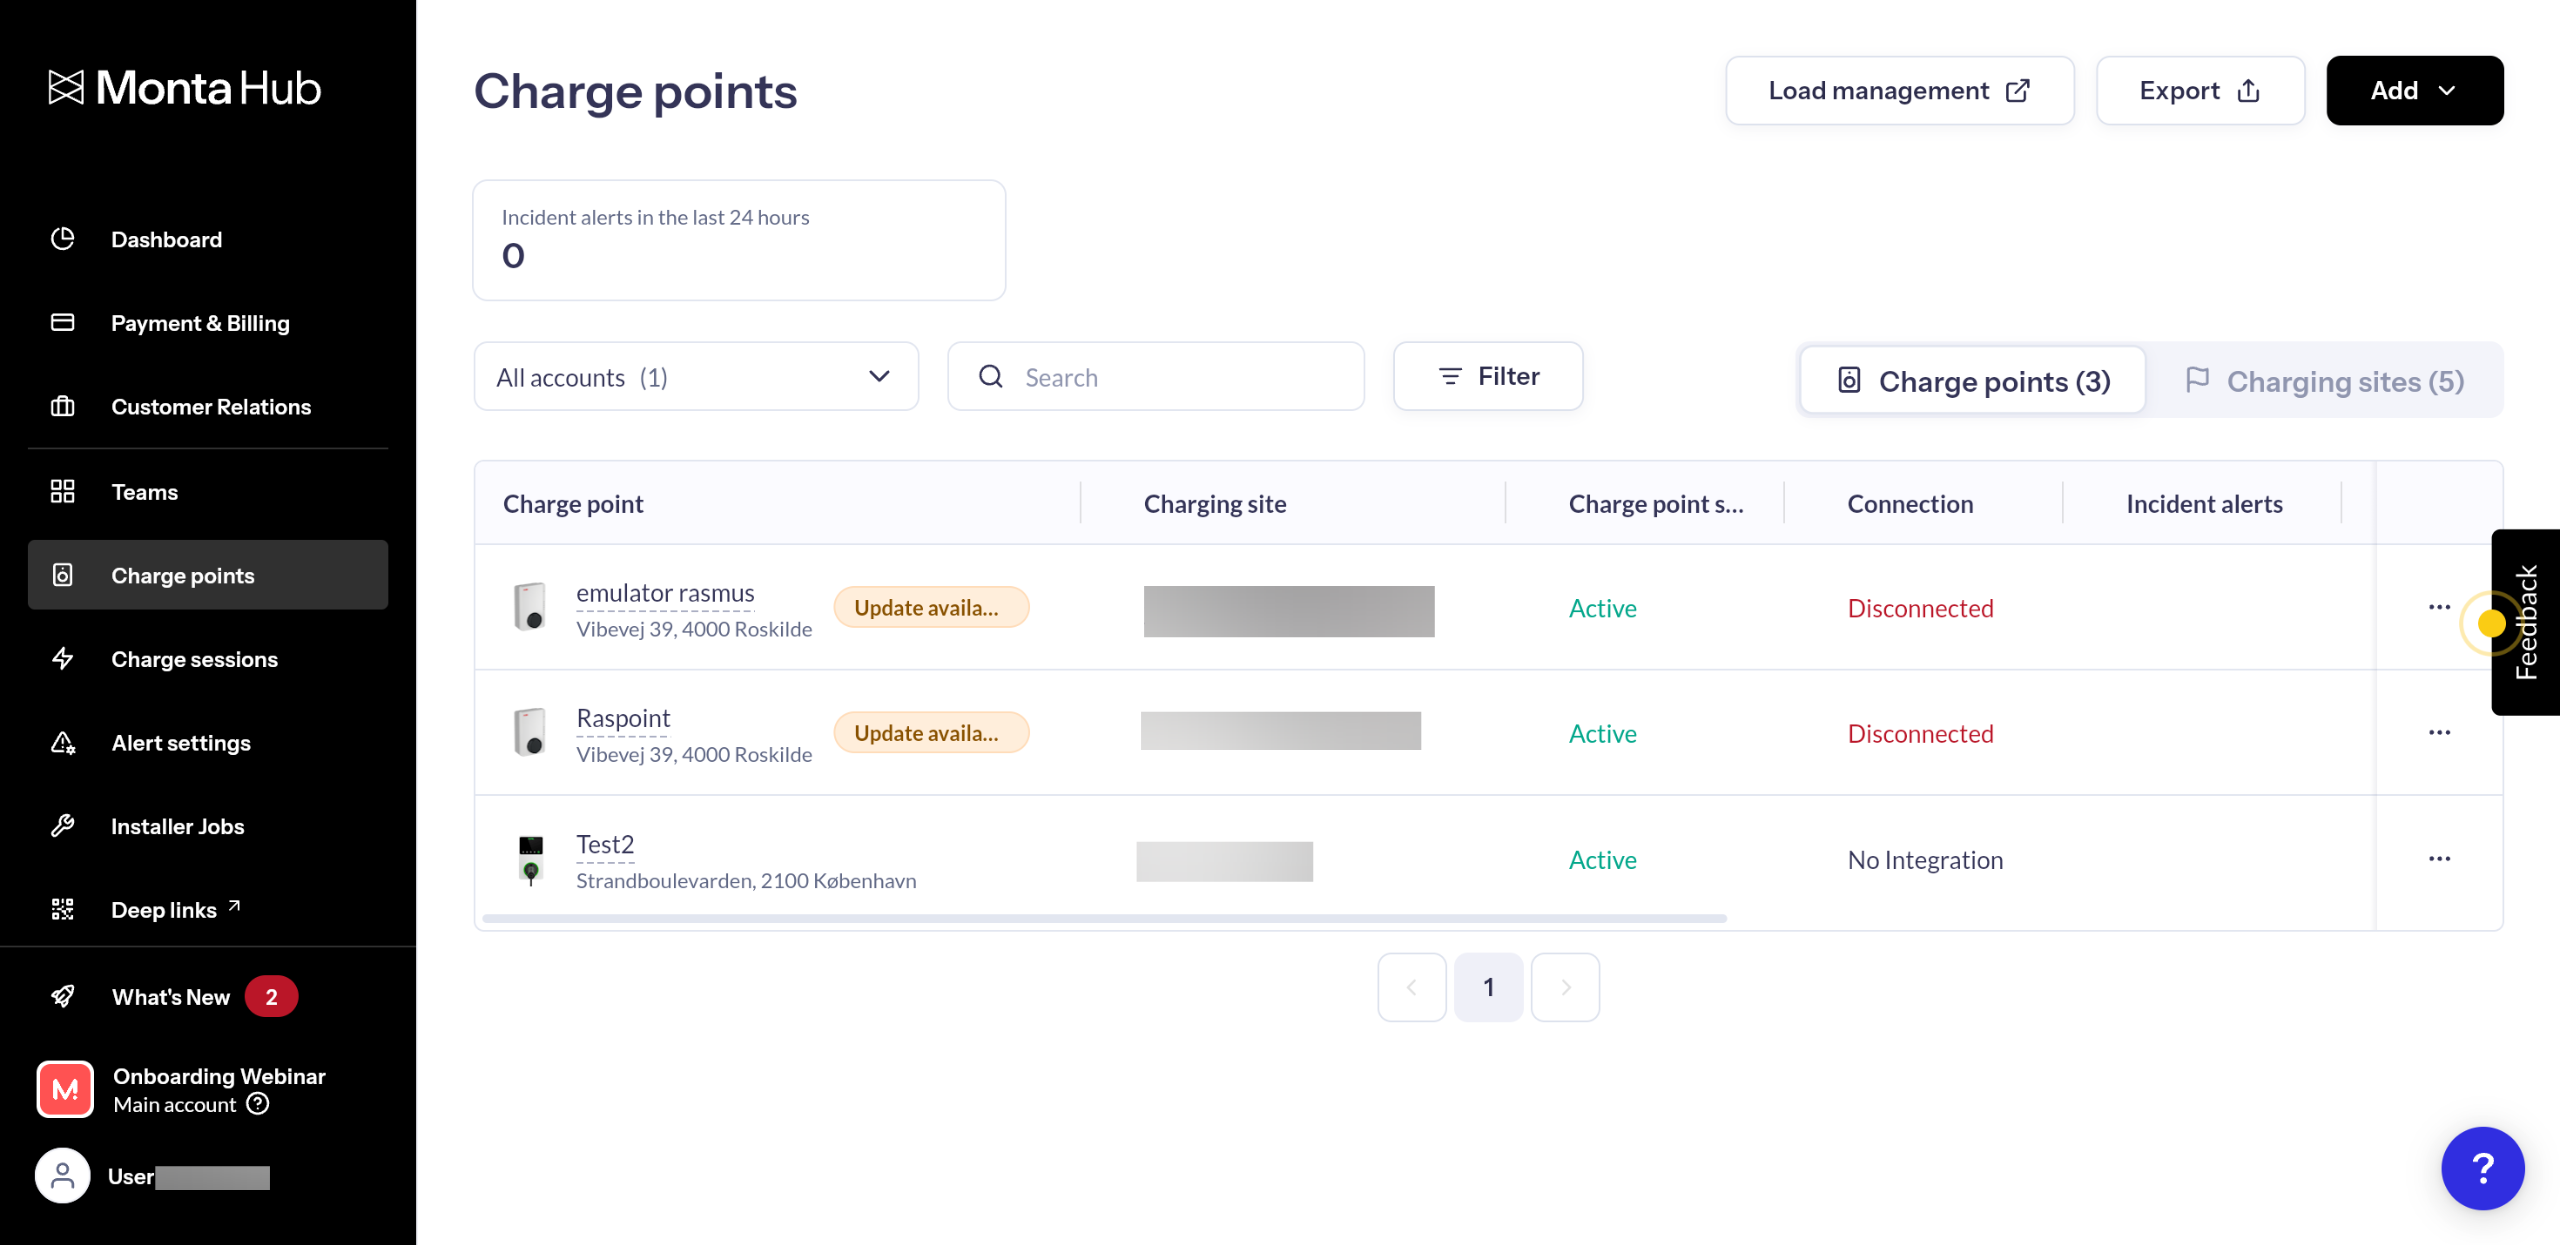Screen dimensions: 2560x1245
Task: Open Installer Jobs wrench icon
Action: click(x=63, y=825)
